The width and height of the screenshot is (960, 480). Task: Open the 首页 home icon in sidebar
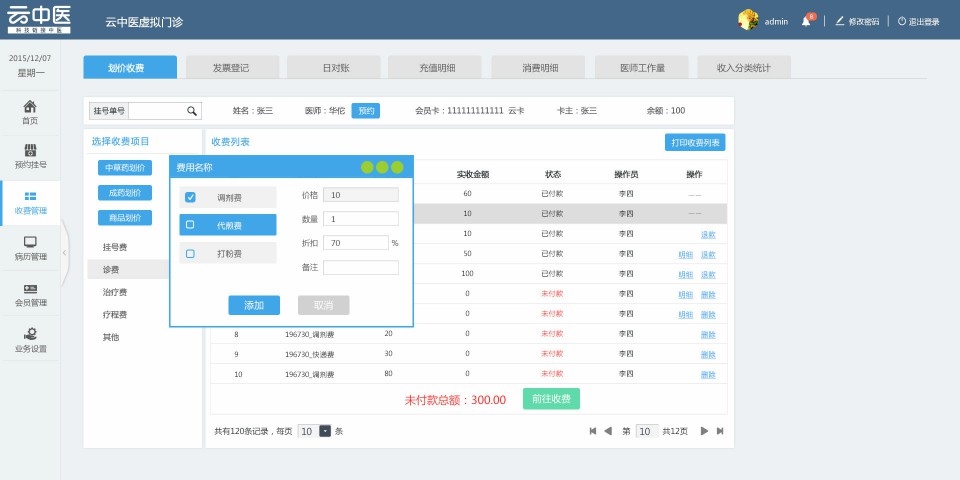(30, 107)
